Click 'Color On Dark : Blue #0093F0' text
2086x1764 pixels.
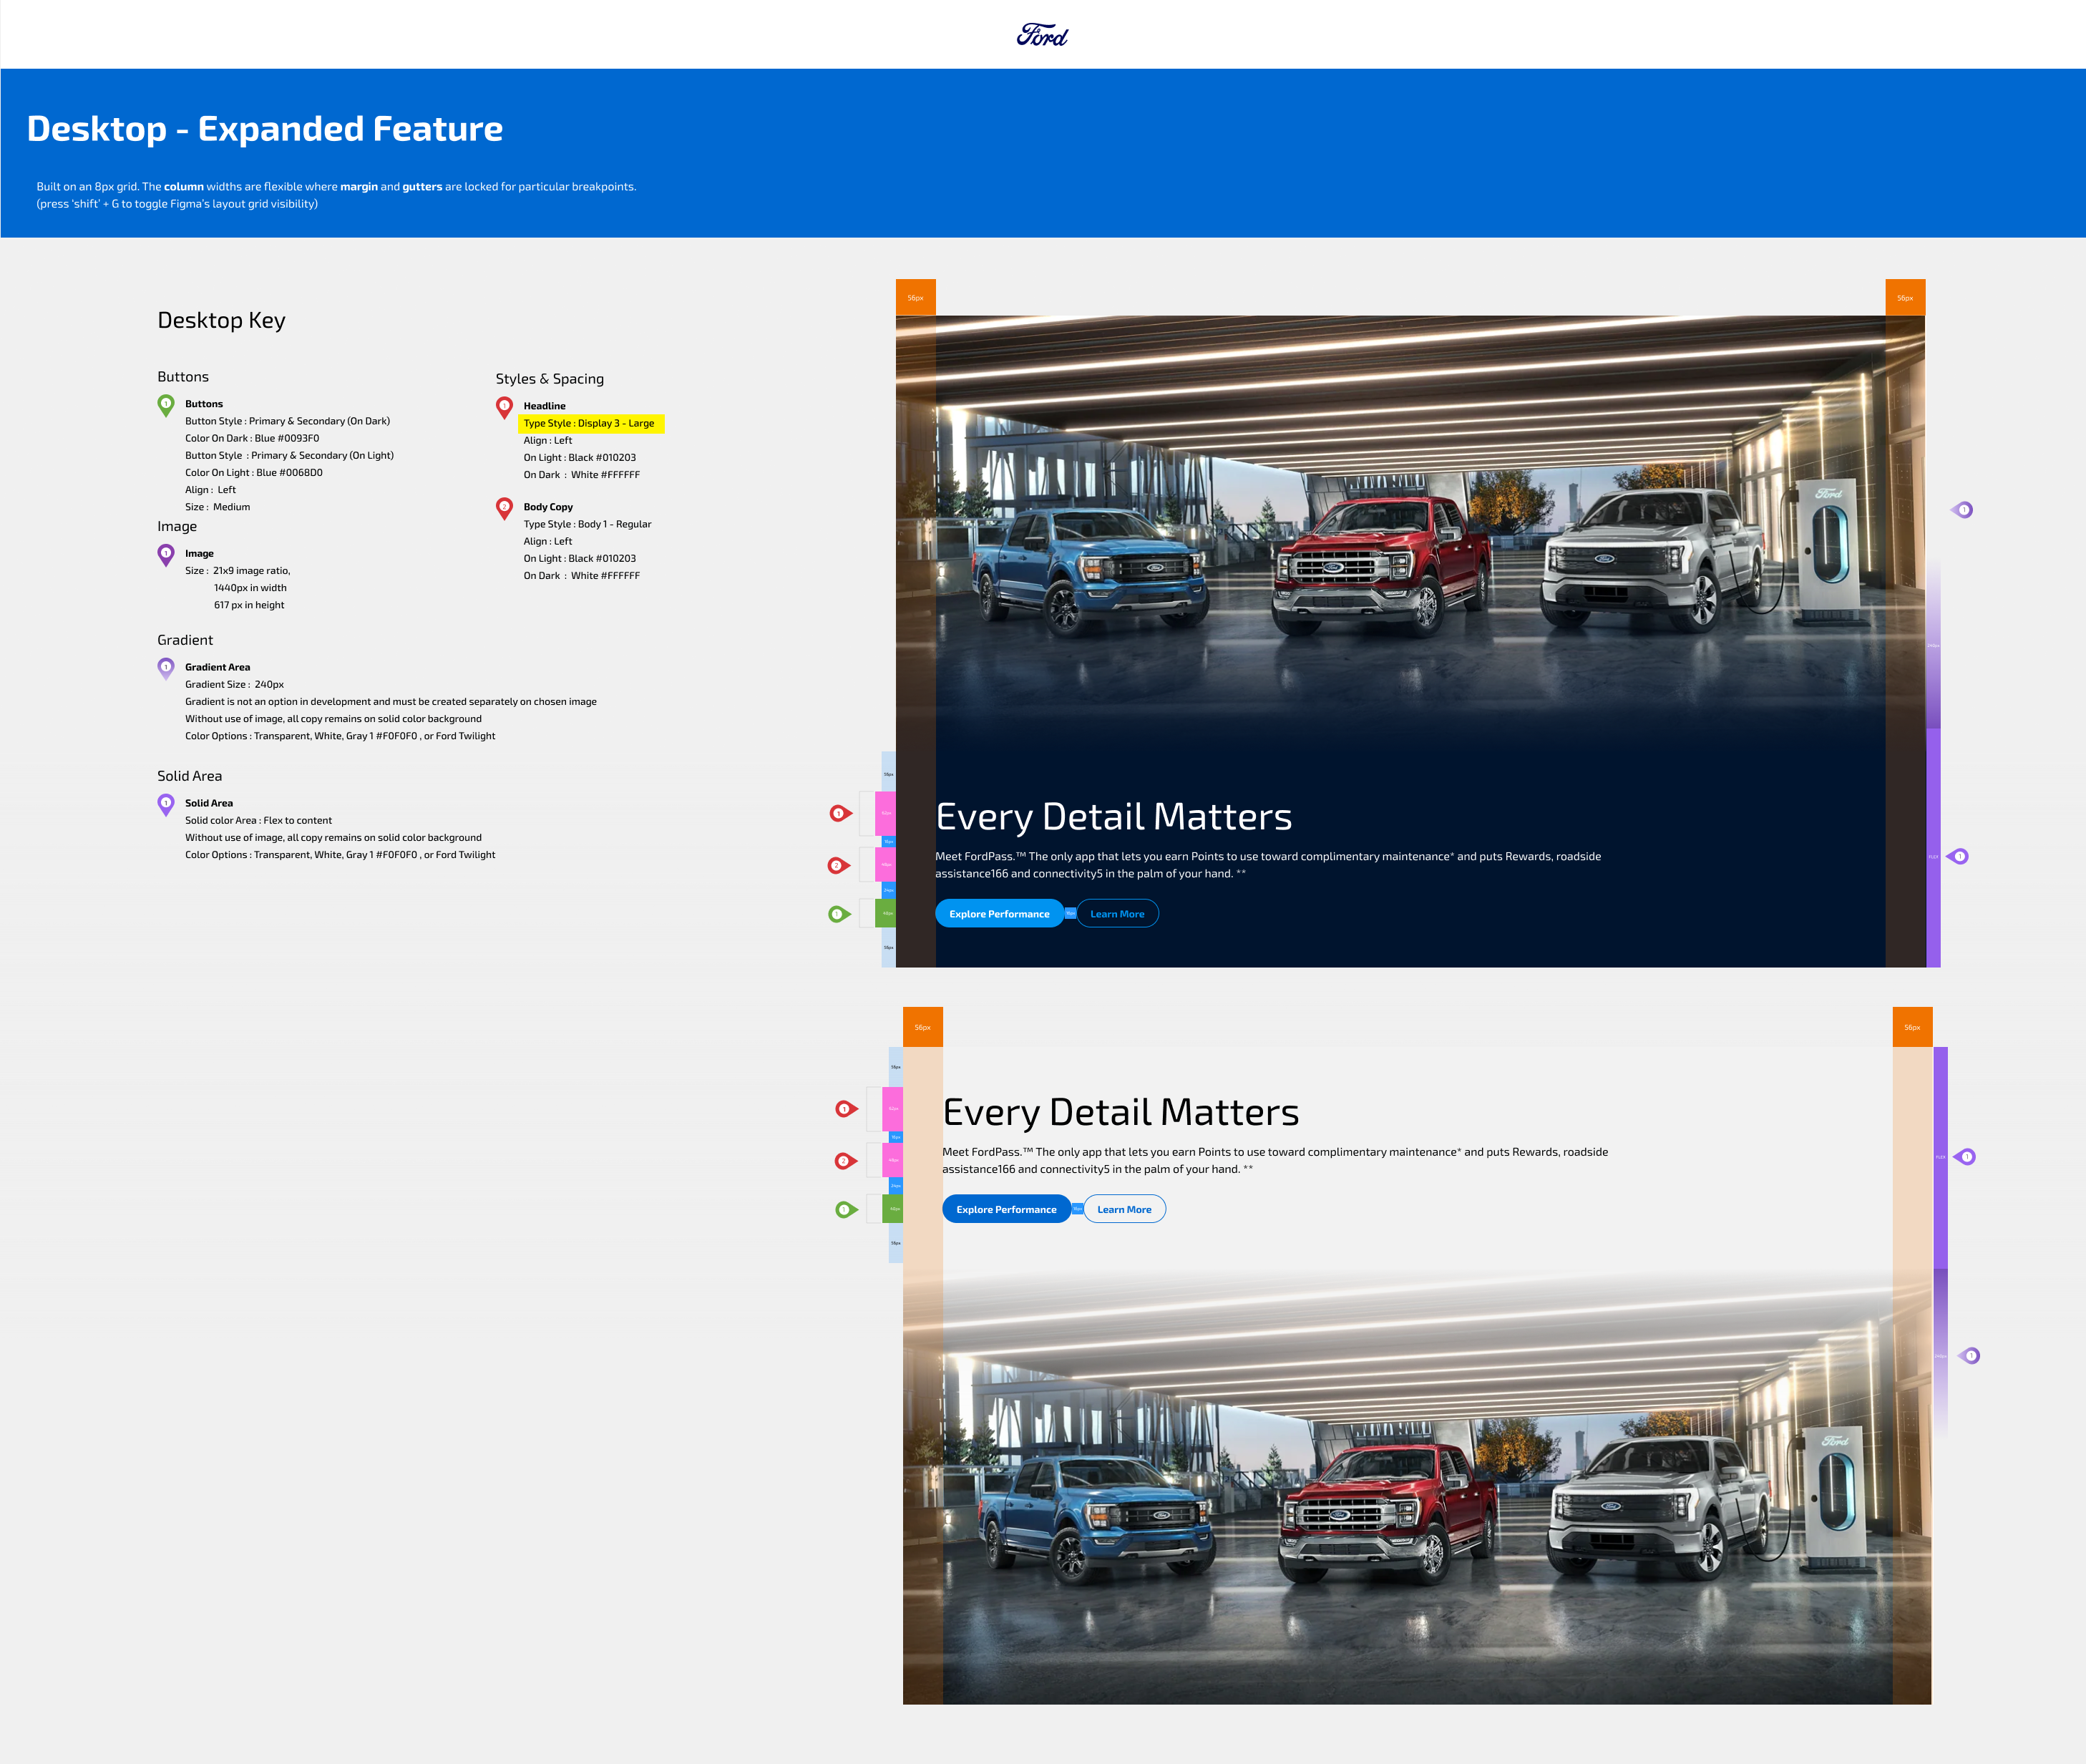[252, 438]
